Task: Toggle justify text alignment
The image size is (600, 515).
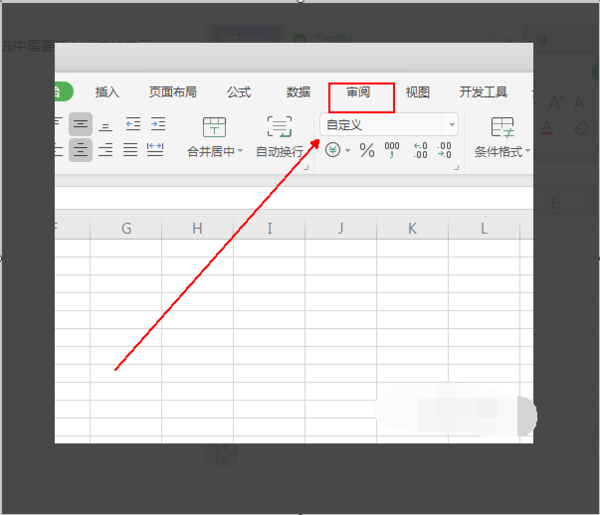Action: coord(130,150)
